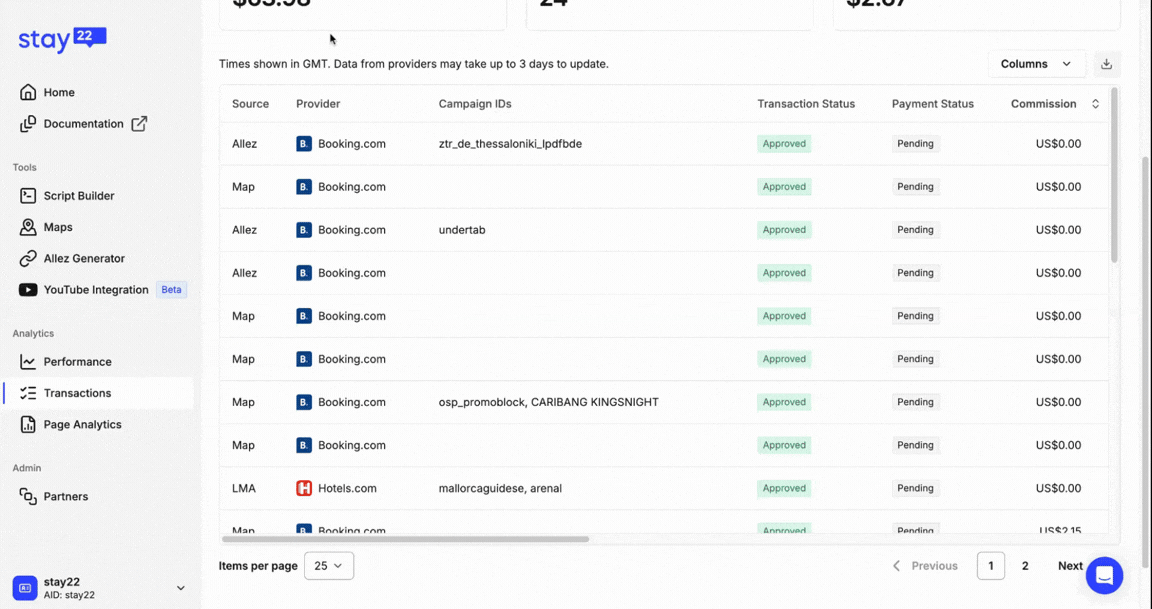Click the stay22 logo

pos(62,39)
